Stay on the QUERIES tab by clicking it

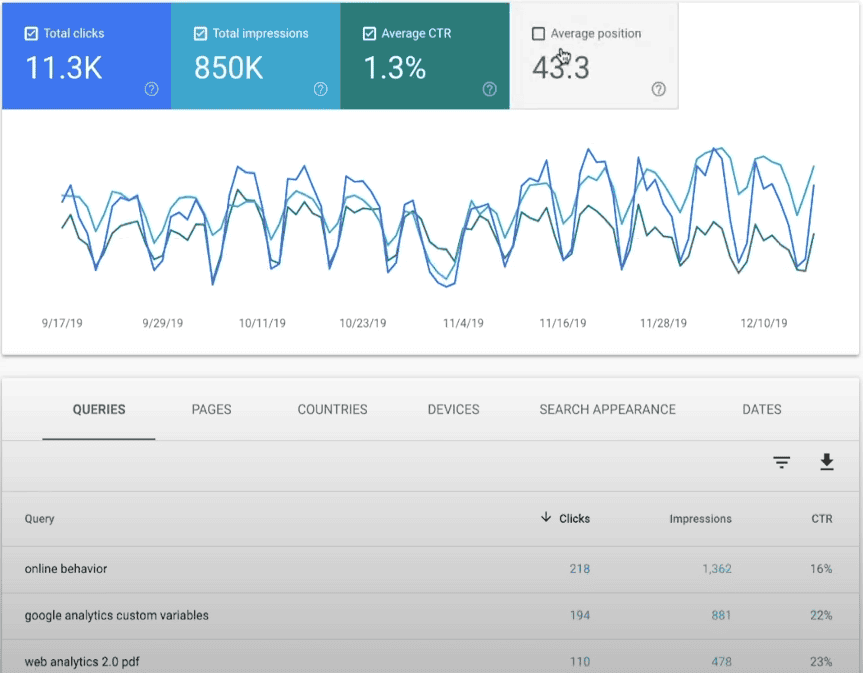pos(98,409)
